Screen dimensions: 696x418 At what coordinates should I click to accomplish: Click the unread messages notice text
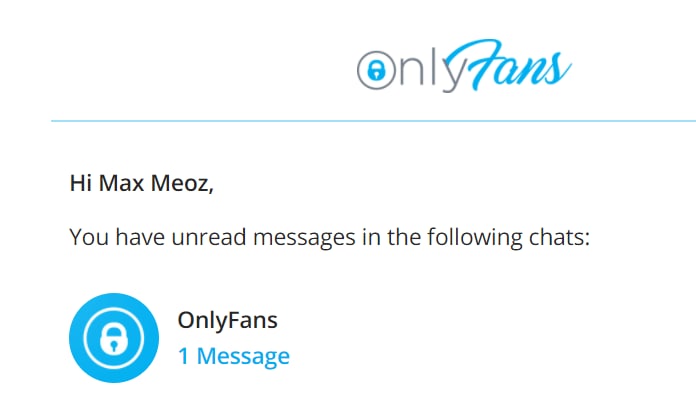point(329,237)
